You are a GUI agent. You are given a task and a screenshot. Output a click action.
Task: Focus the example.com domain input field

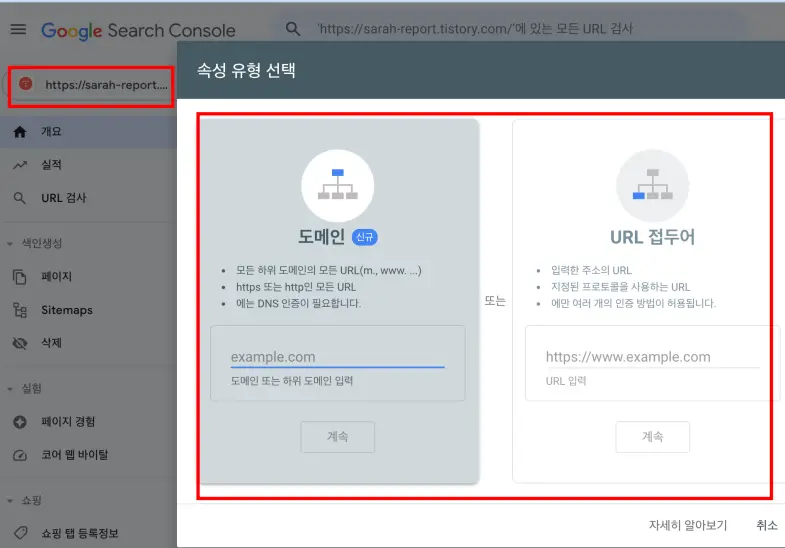pyautogui.click(x=337, y=357)
